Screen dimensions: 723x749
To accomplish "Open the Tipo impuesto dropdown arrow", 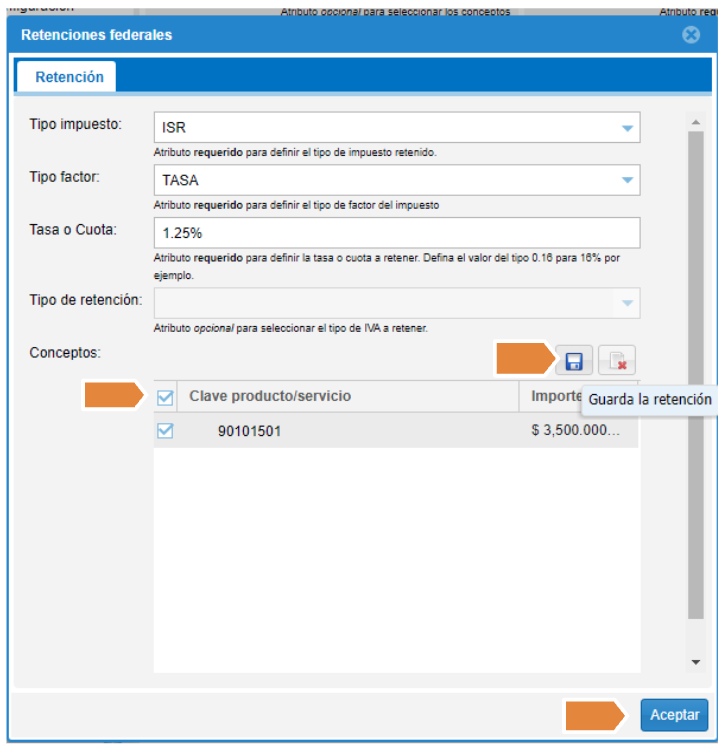I will point(627,128).
